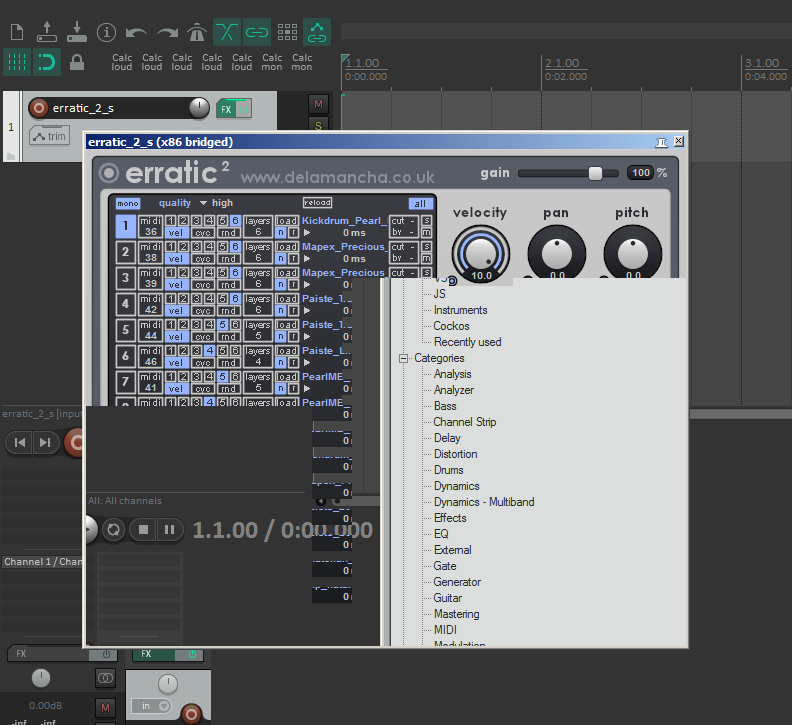
Task: Open FX chain for track erratic_2_s
Action: pos(226,109)
